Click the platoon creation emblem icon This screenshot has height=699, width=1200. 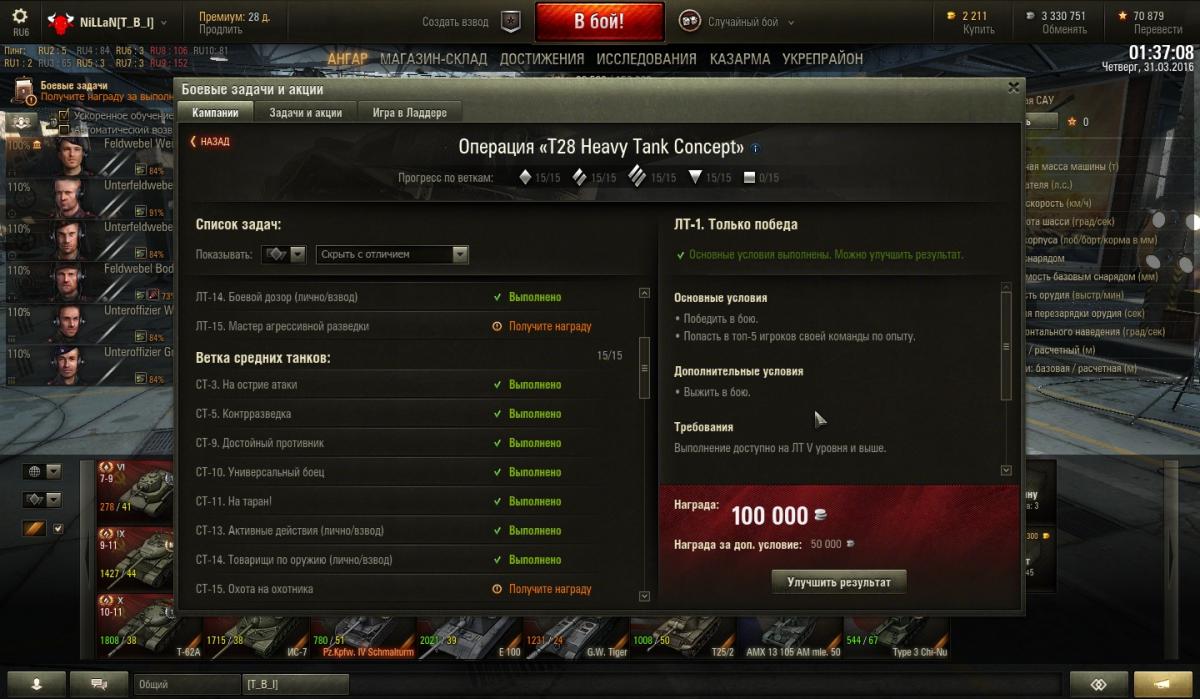(x=511, y=21)
